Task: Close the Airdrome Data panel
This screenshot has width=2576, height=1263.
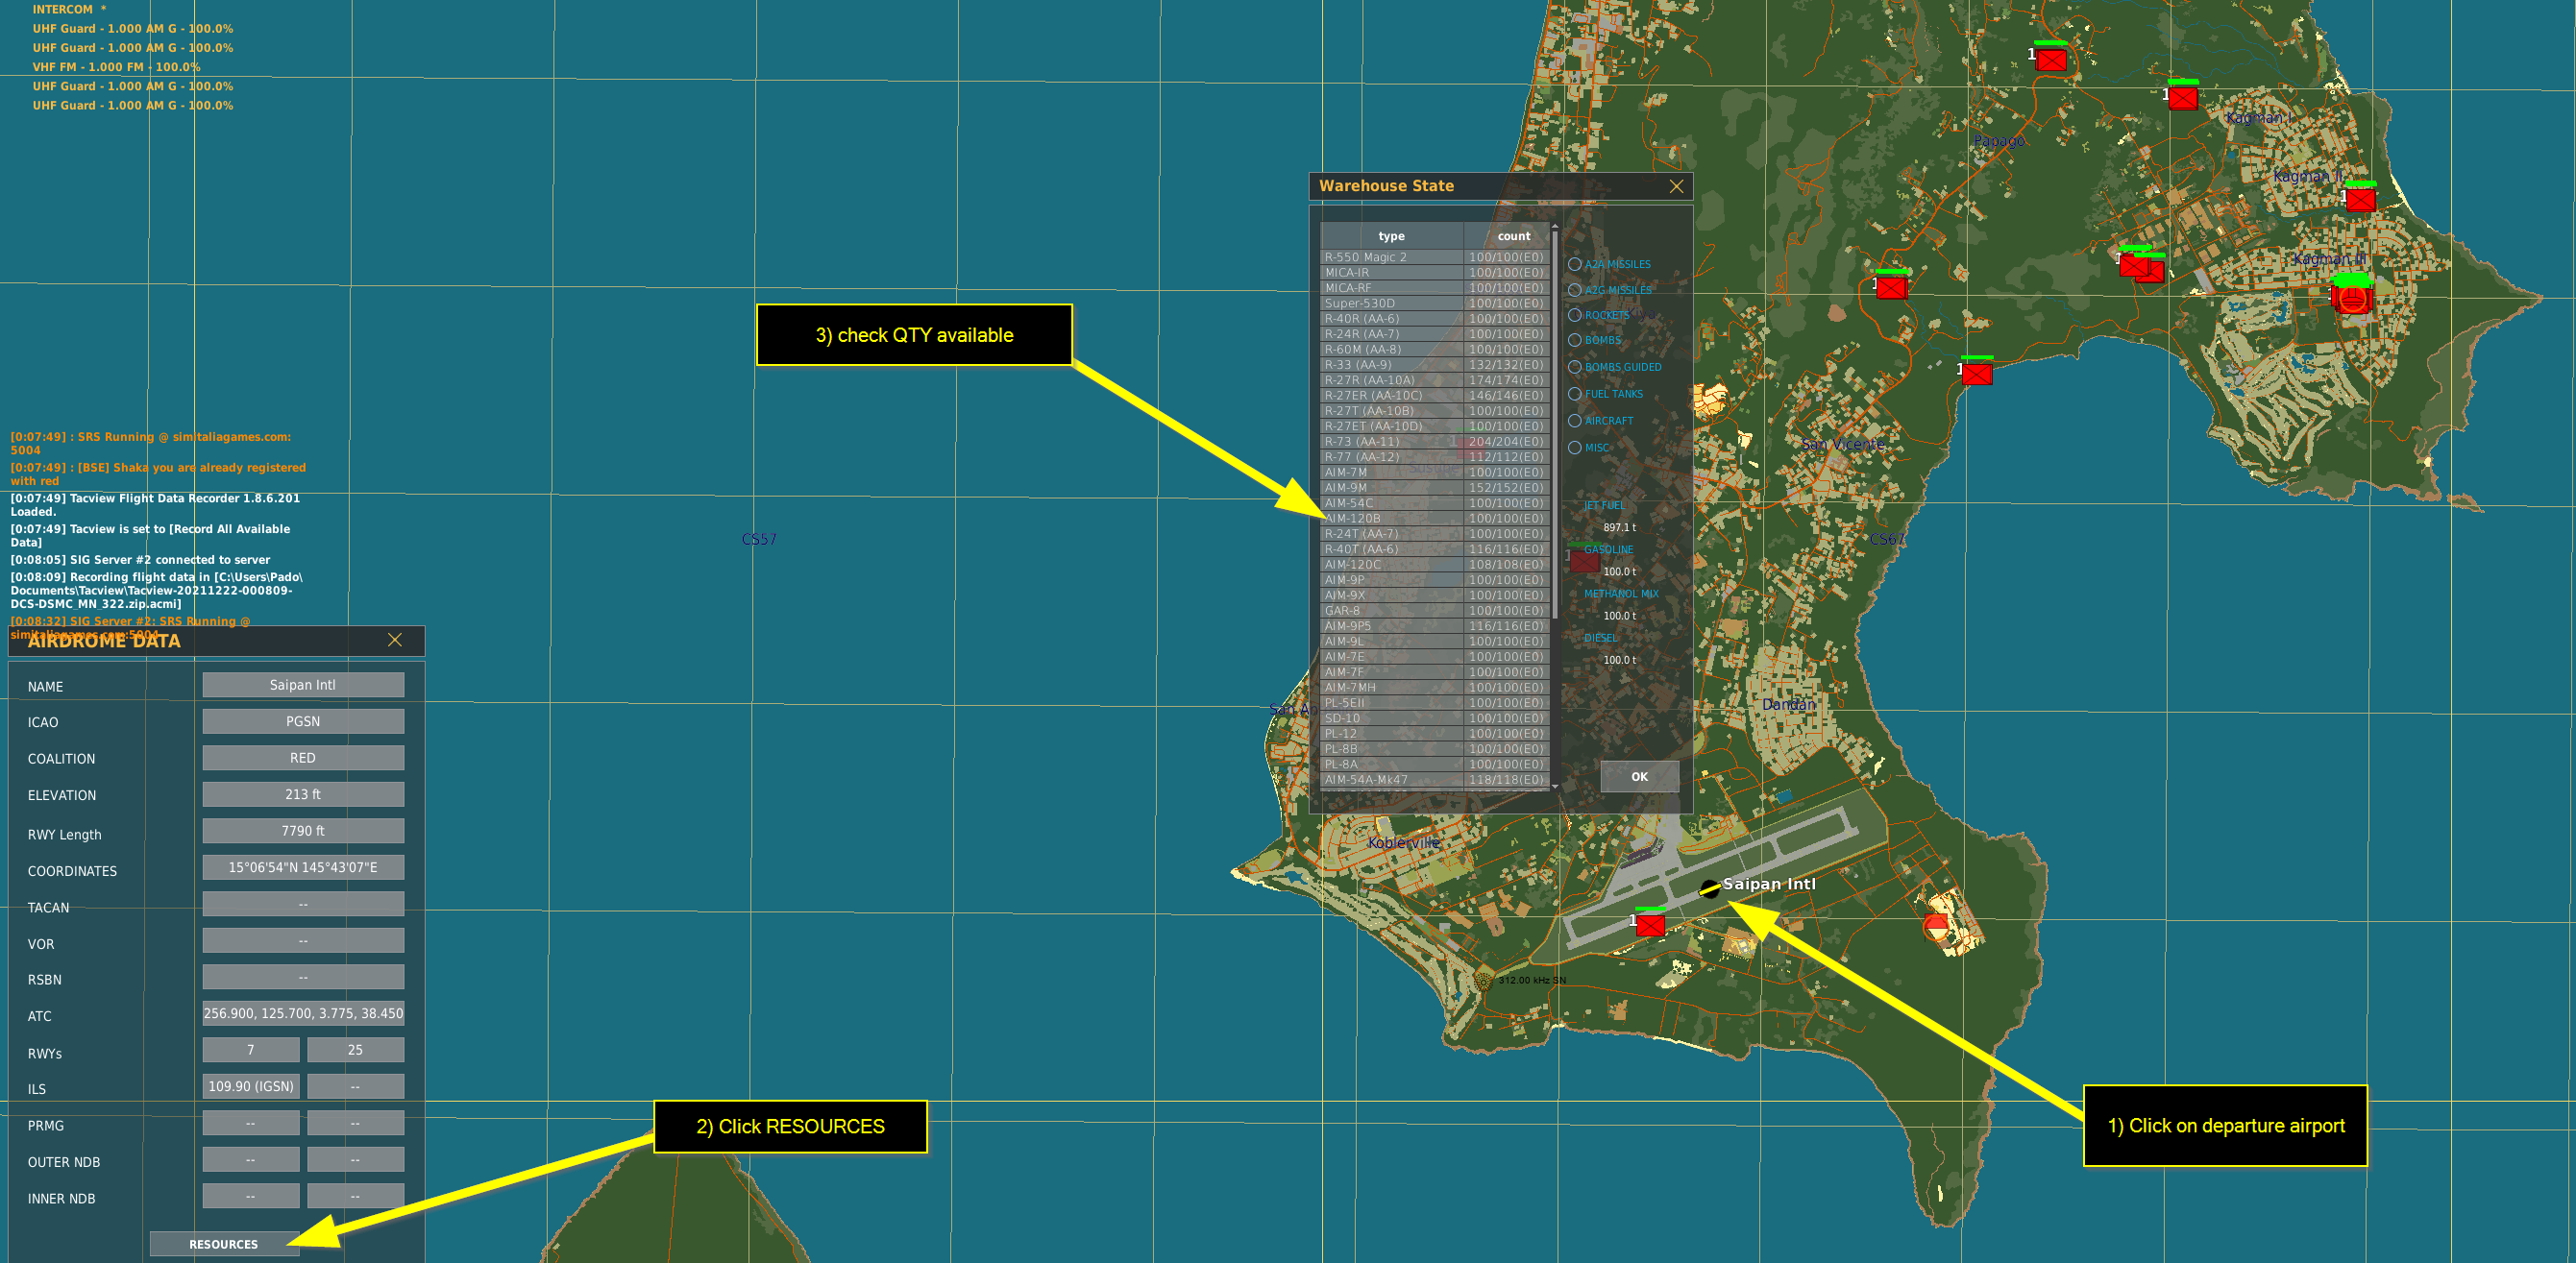Action: point(395,640)
